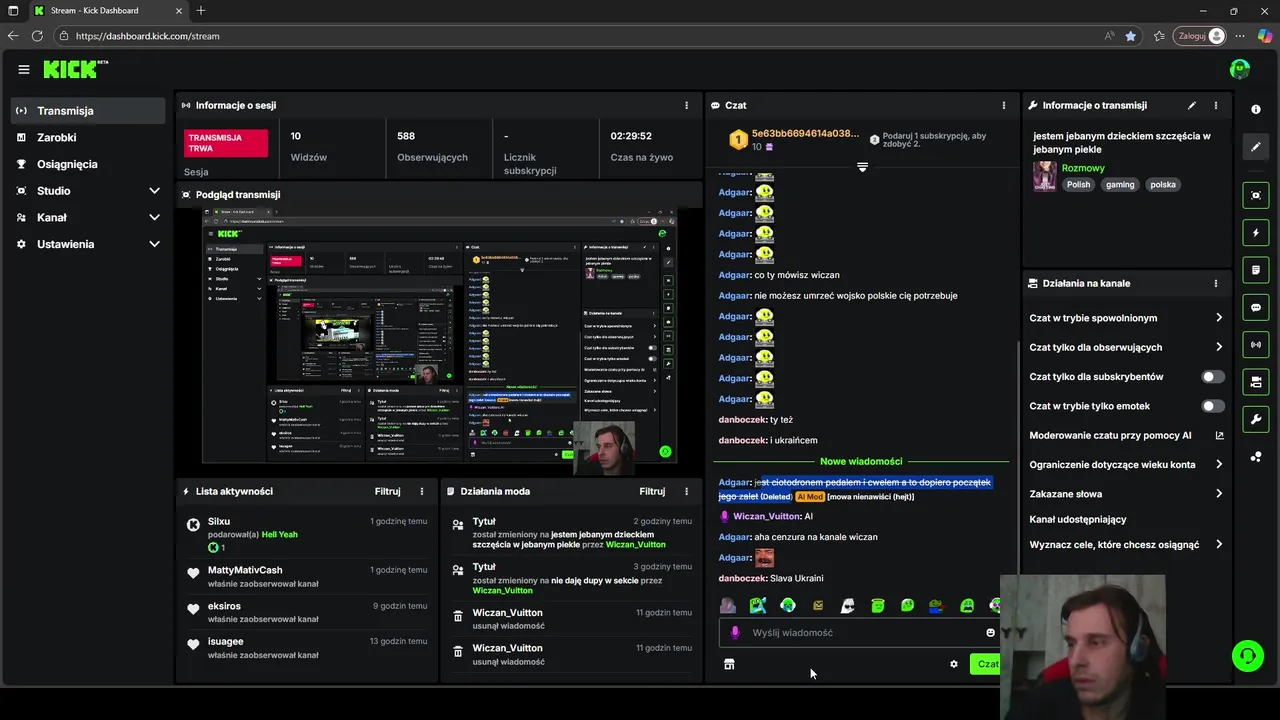Open the Zarobki page in sidebar
The height and width of the screenshot is (720, 1280).
click(x=88, y=137)
